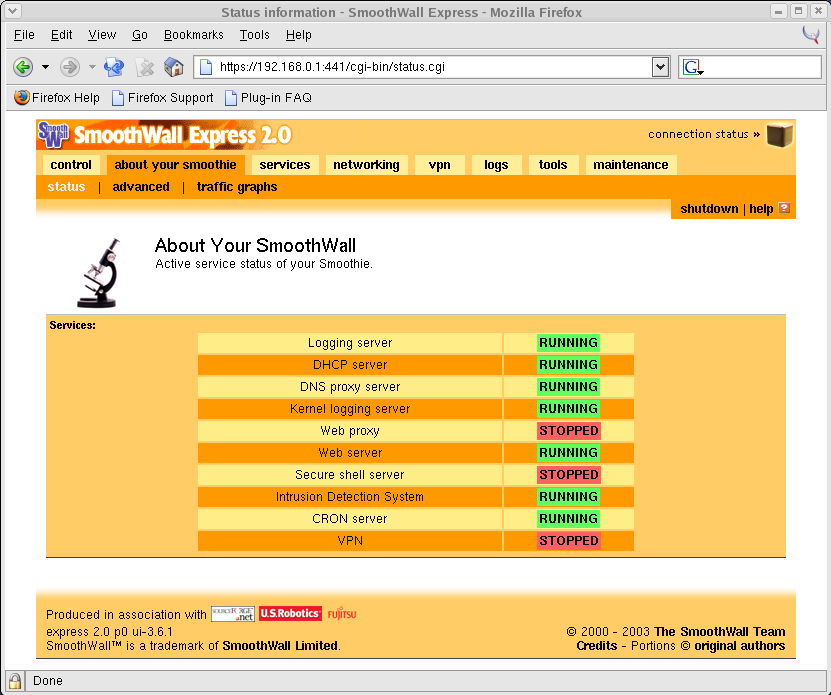Click the page icon in the address bar
The width and height of the screenshot is (831, 695).
coord(206,67)
